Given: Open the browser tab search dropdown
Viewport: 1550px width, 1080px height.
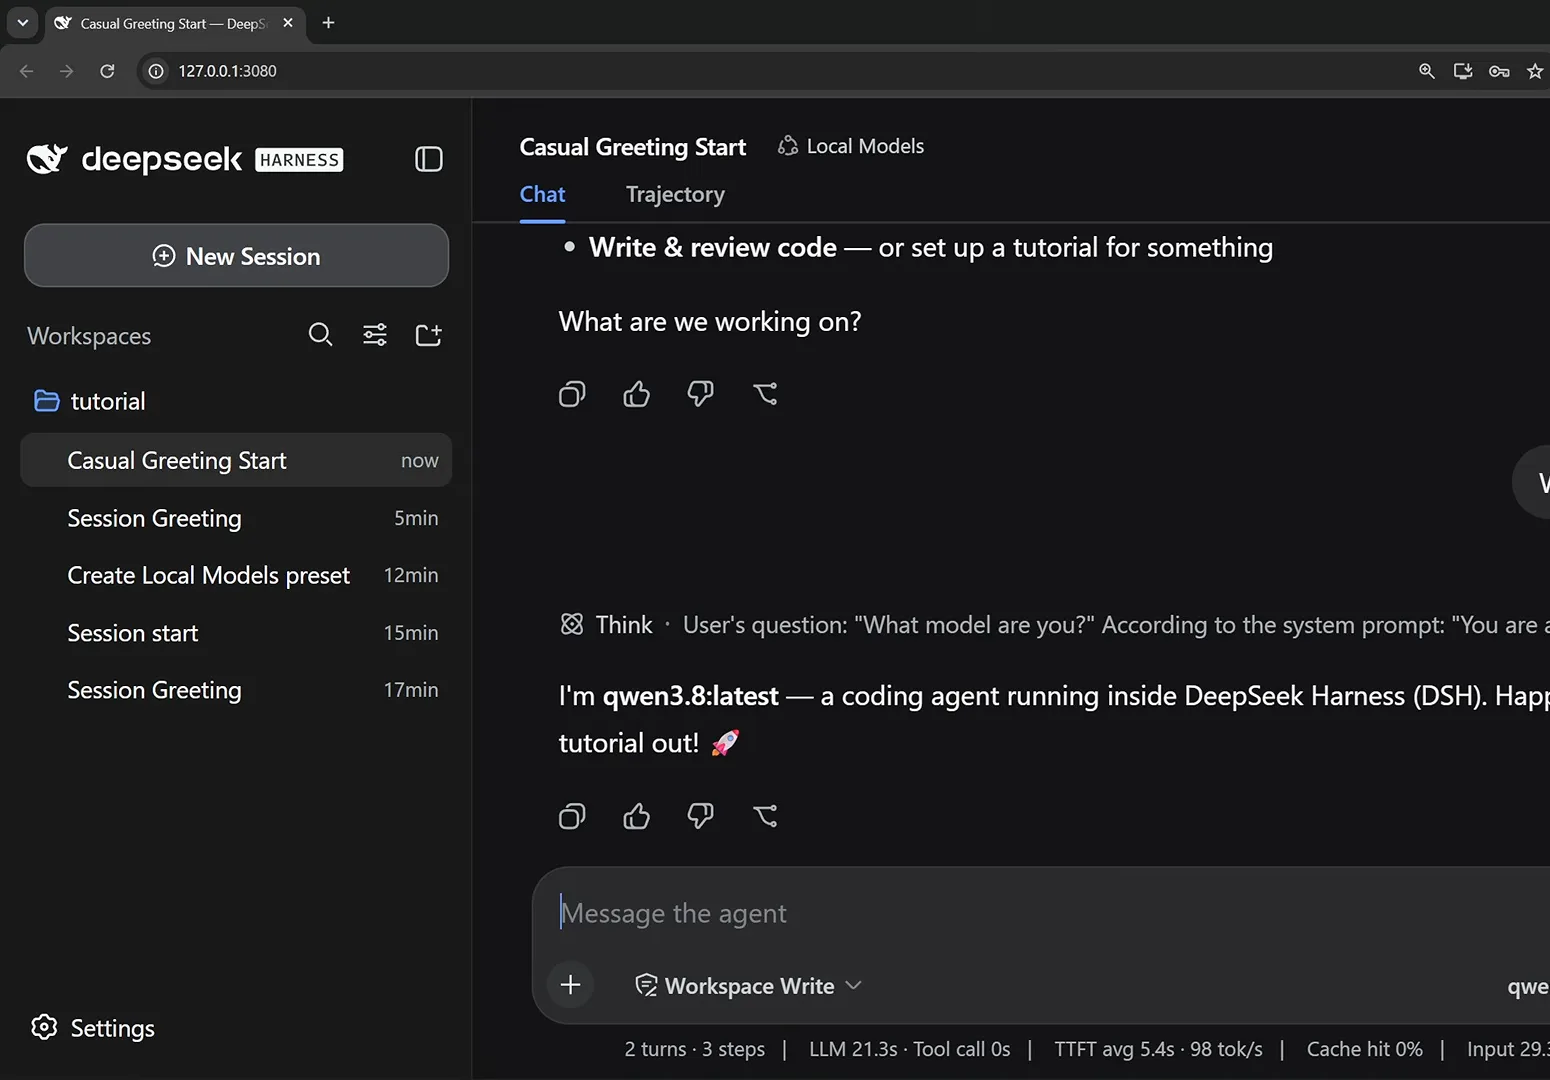Looking at the screenshot, I should click(22, 22).
